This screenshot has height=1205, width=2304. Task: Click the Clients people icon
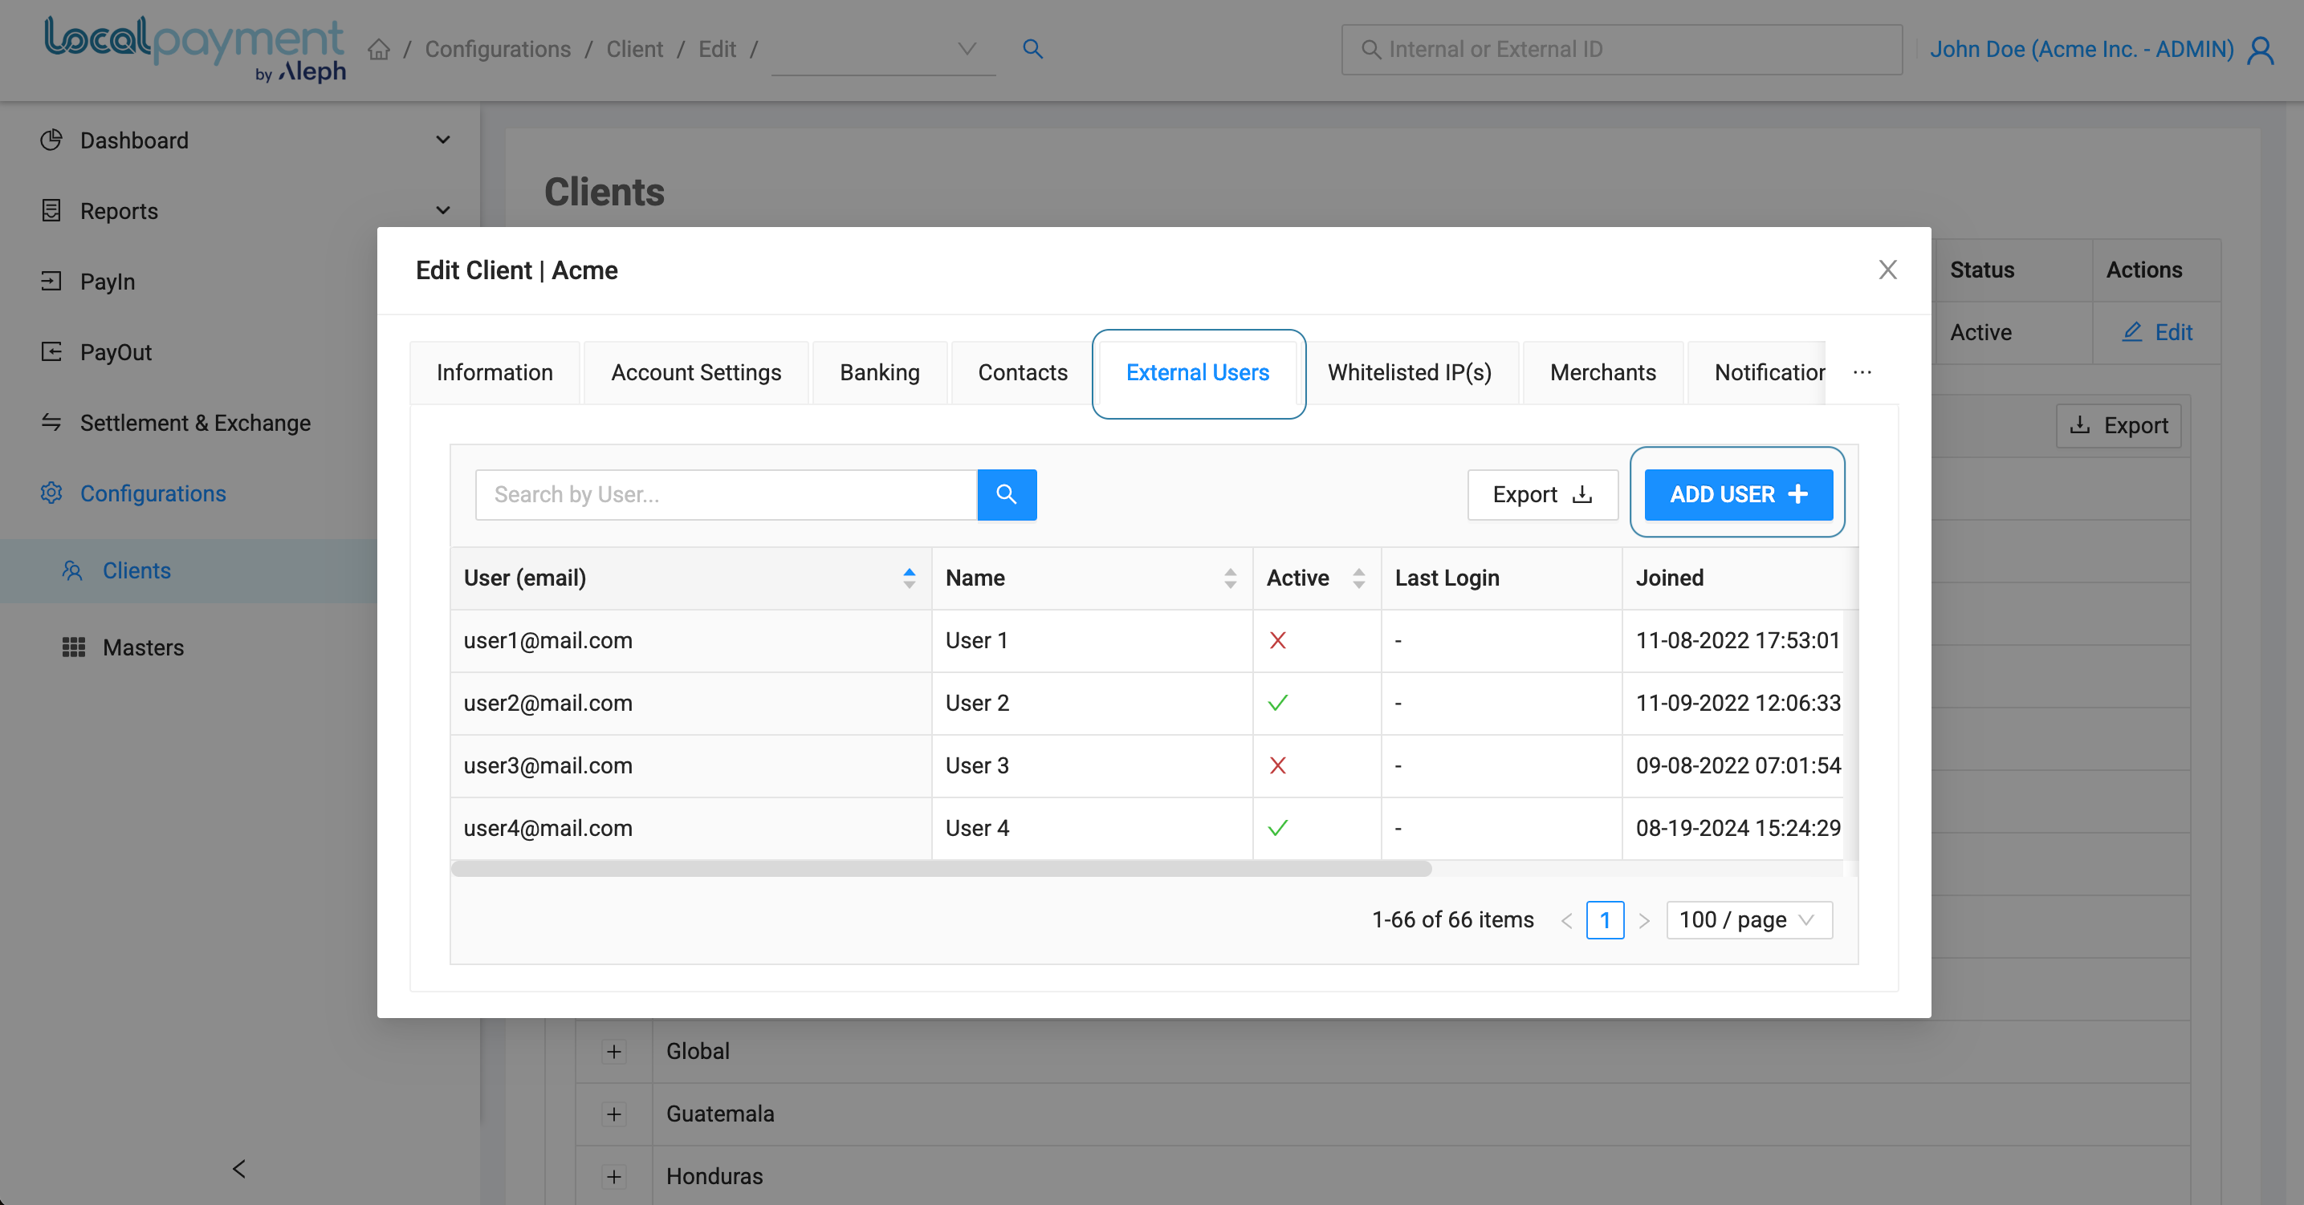72,570
